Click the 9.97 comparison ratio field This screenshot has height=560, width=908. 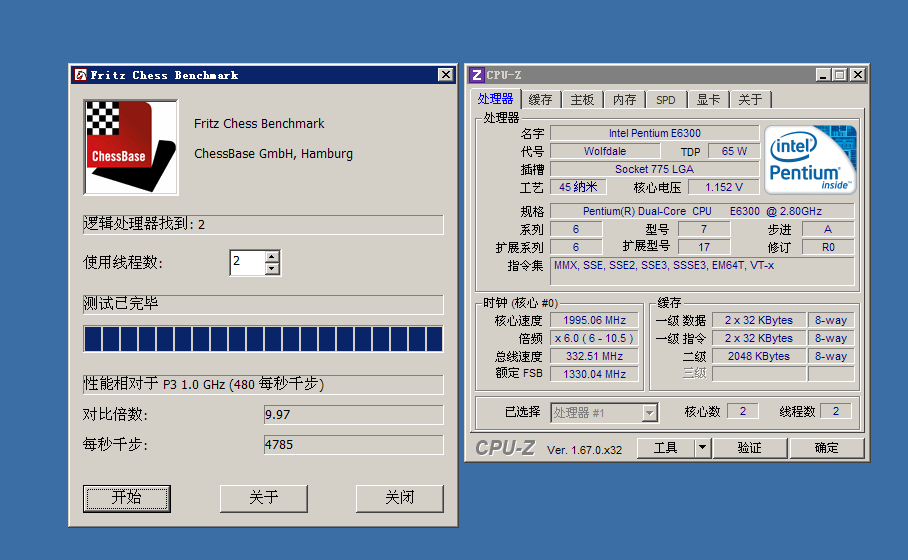click(353, 415)
